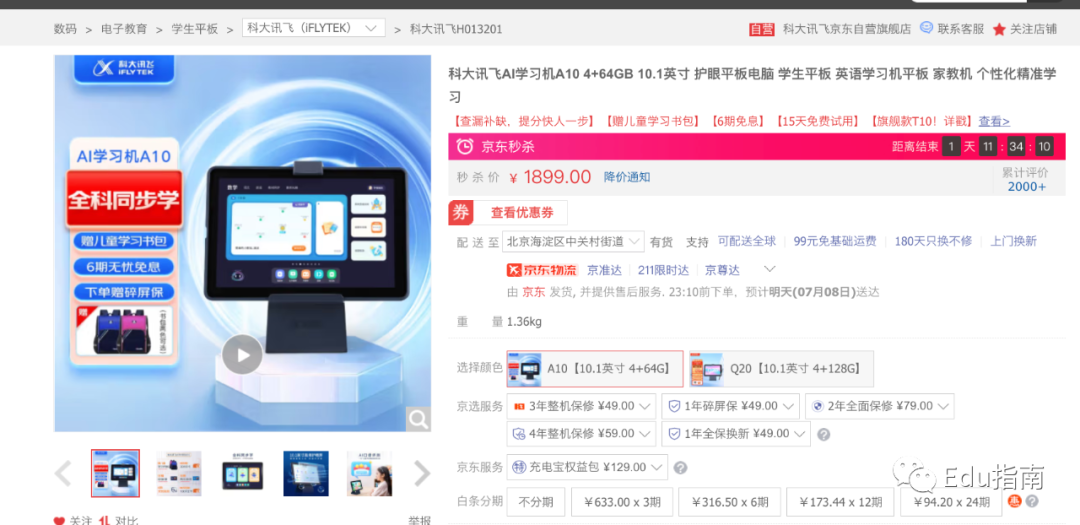Open 电子教育 breadcrumb category

click(124, 29)
